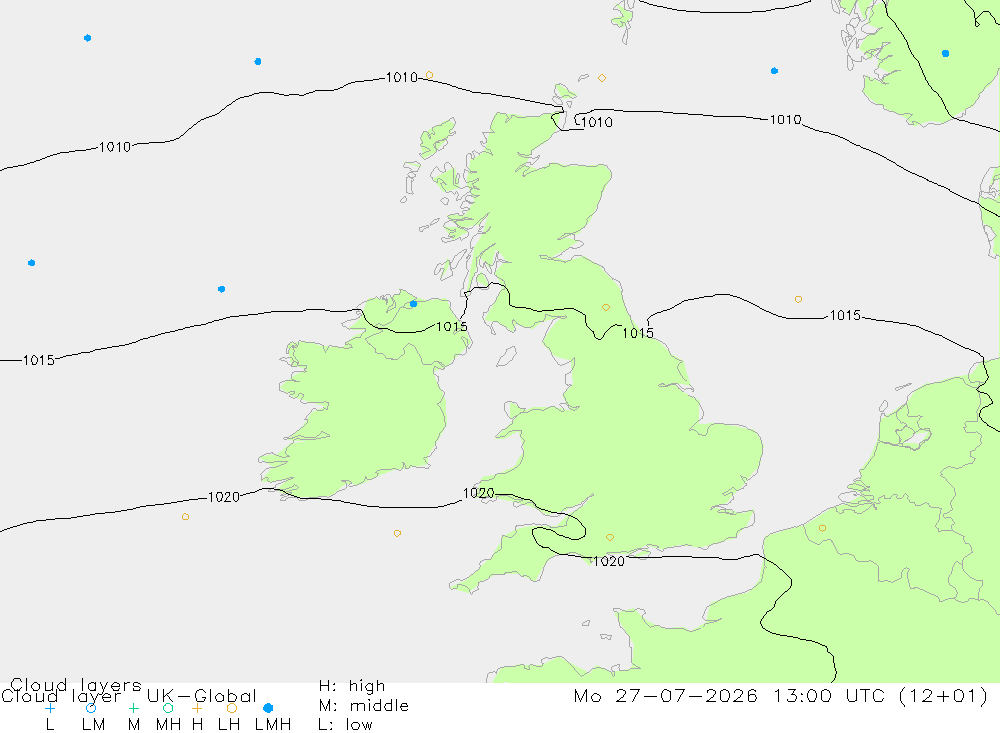The height and width of the screenshot is (733, 1000).
Task: Click the timestamp "Mo 27-07-2026 13:00 UTC (12+01)"
Action: coord(781,696)
